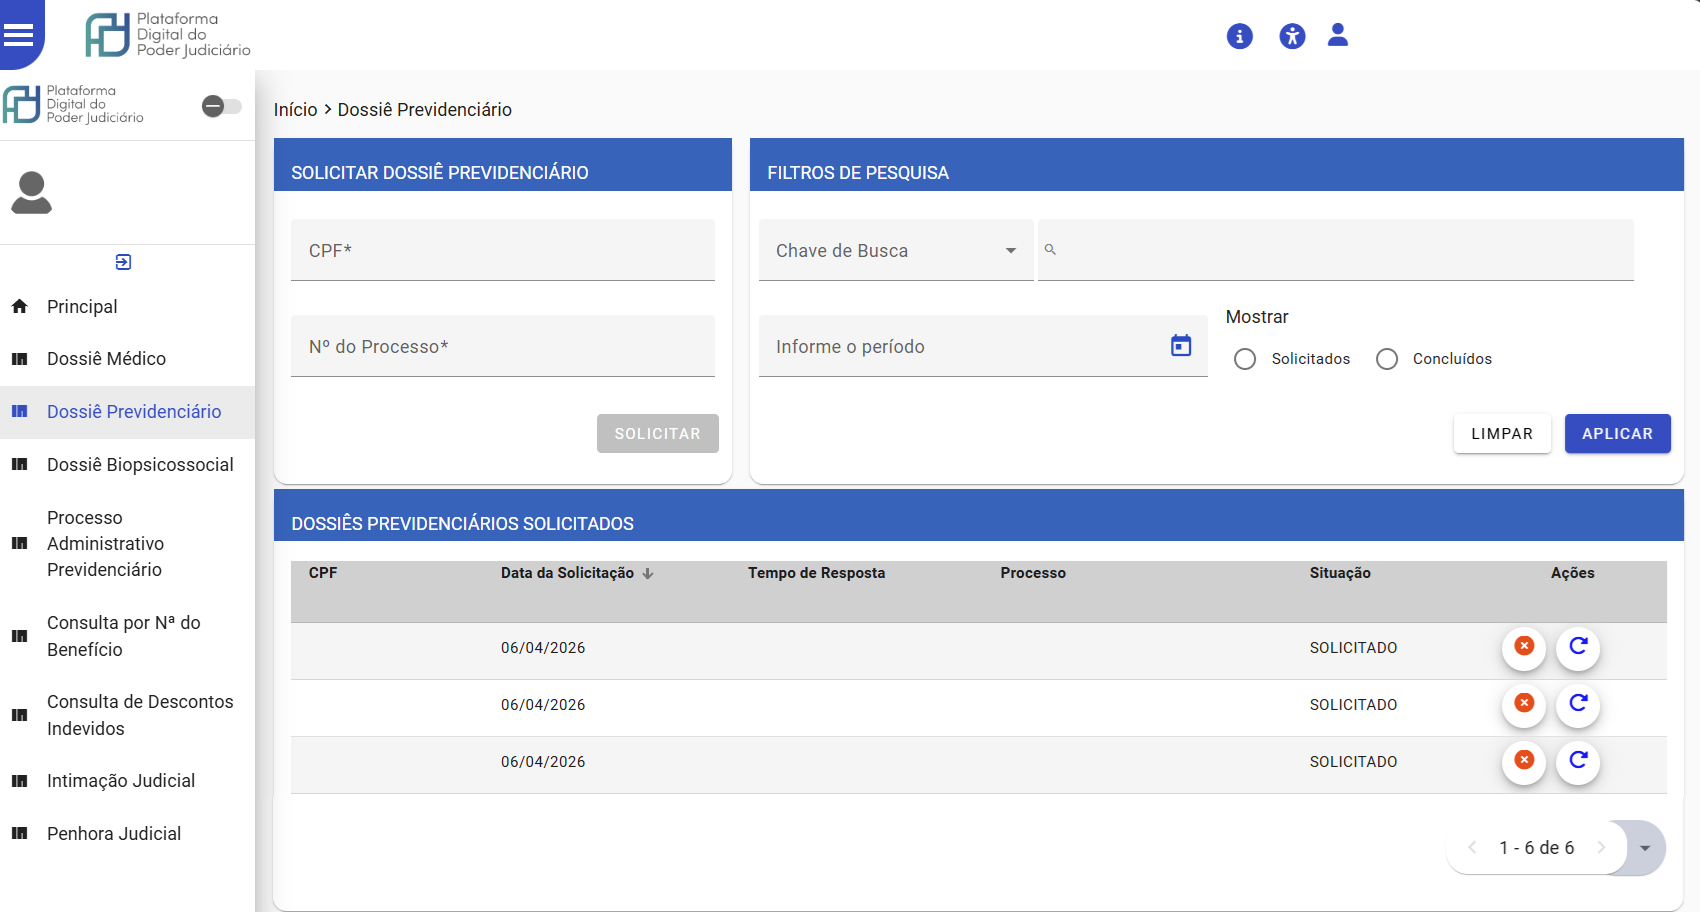This screenshot has width=1700, height=912.
Task: Click the APLICAR button
Action: 1618,434
